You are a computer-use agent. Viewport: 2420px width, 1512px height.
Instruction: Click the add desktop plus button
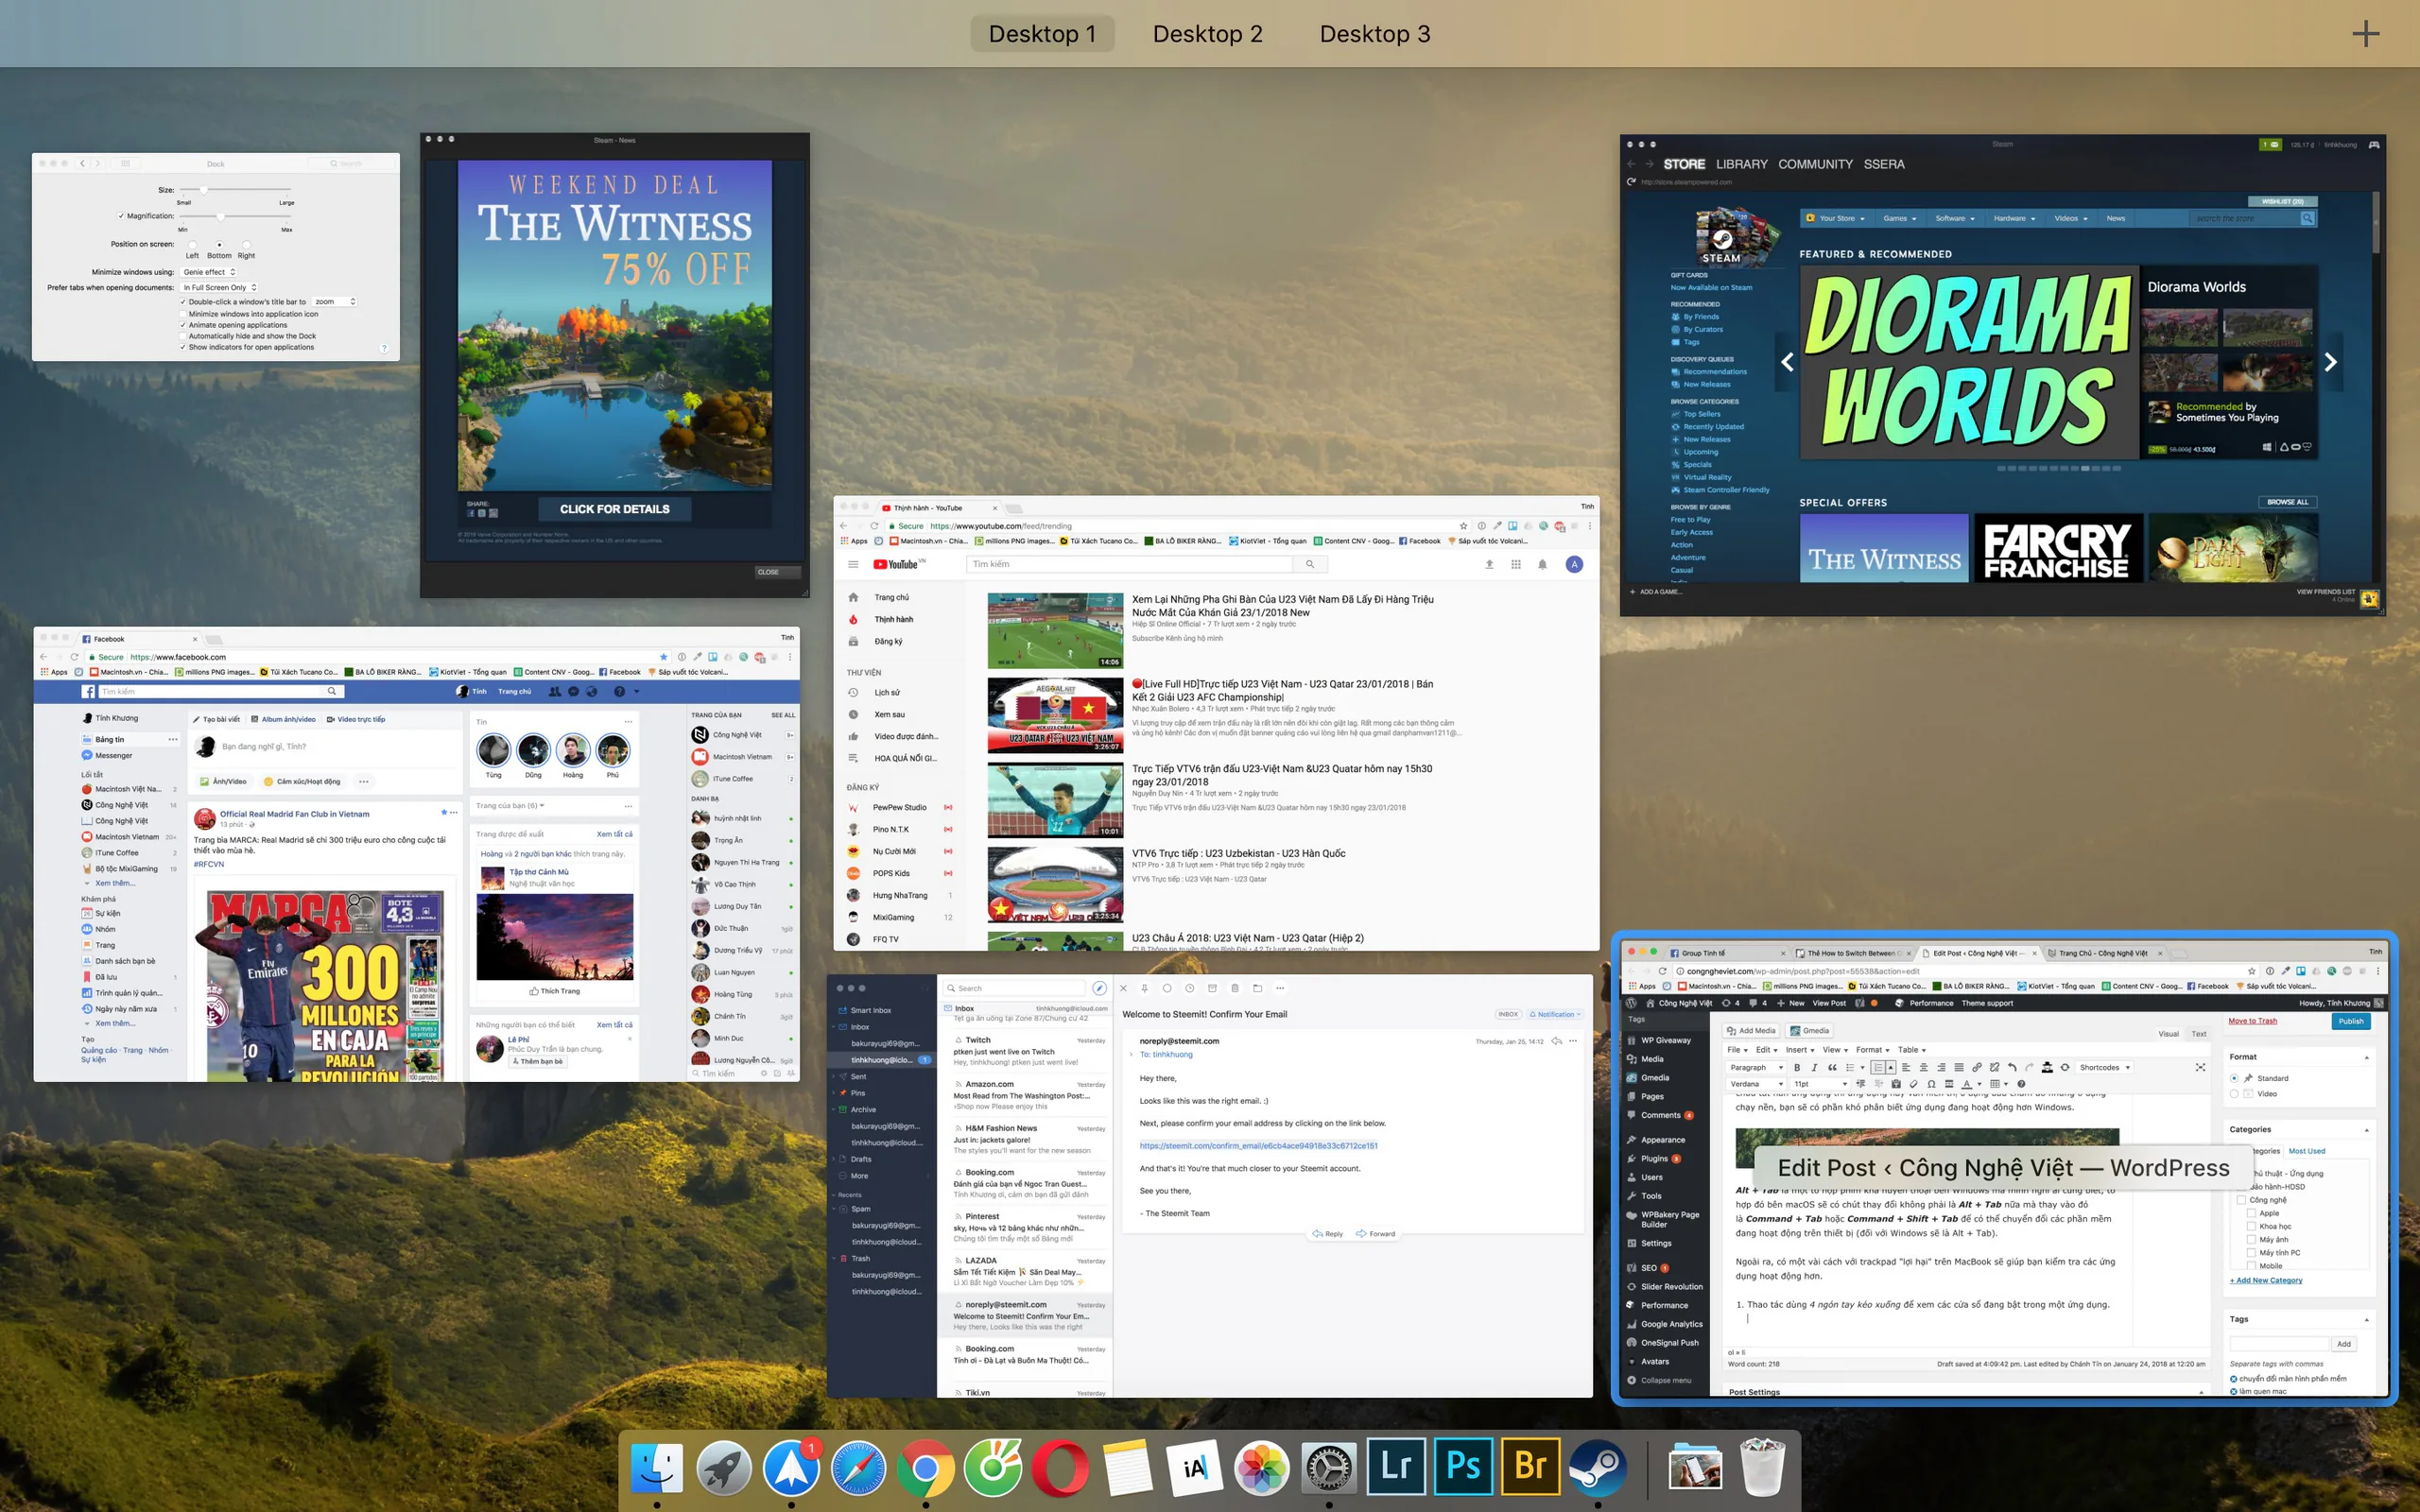(2365, 34)
